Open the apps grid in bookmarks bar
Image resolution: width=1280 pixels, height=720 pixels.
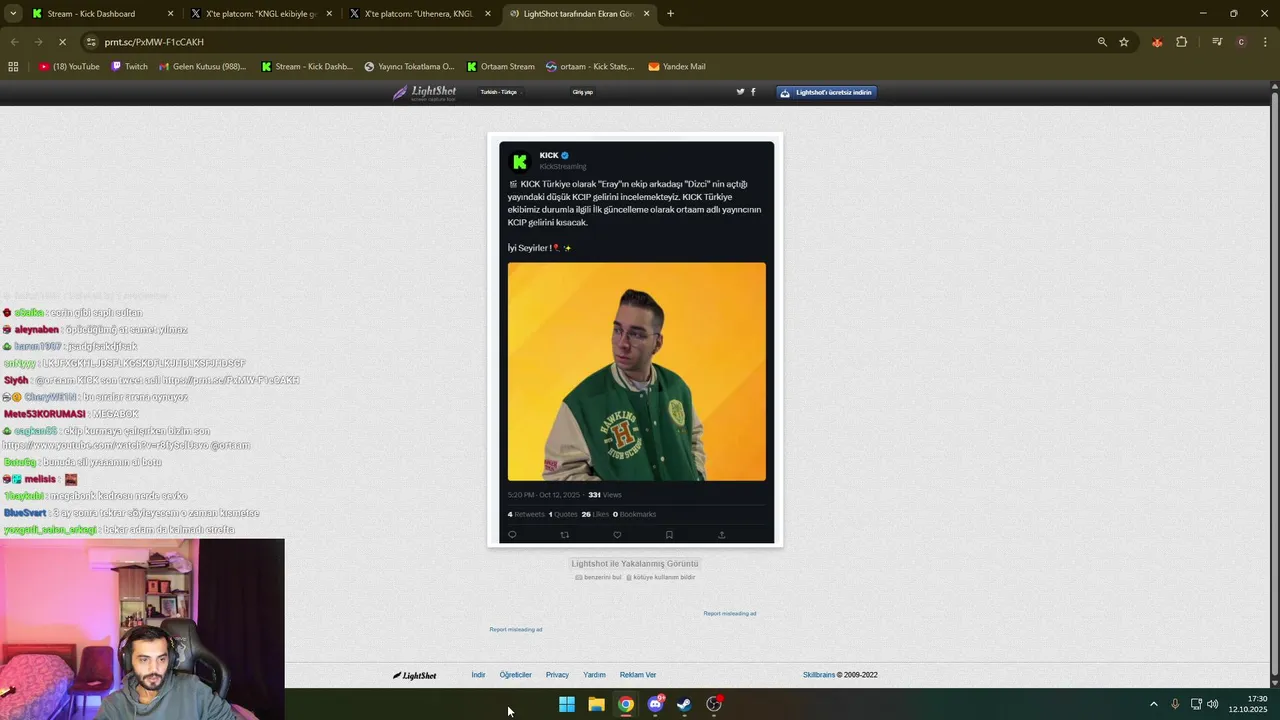[13, 67]
